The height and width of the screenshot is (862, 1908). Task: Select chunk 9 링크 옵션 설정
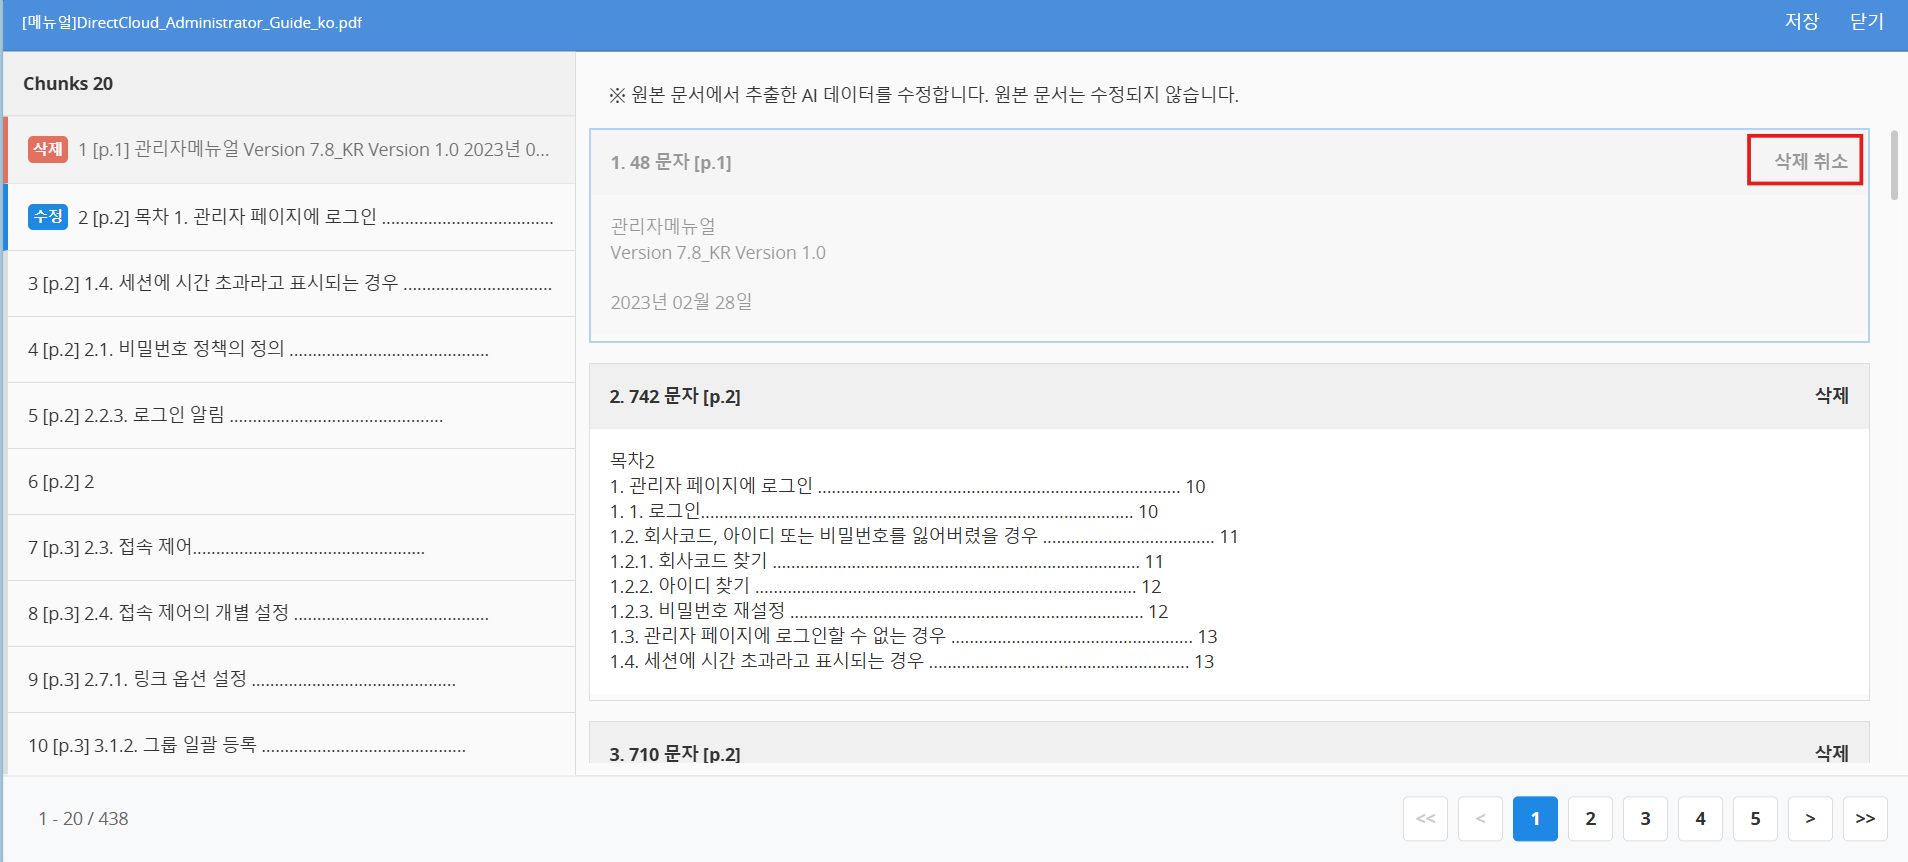pyautogui.click(x=290, y=680)
